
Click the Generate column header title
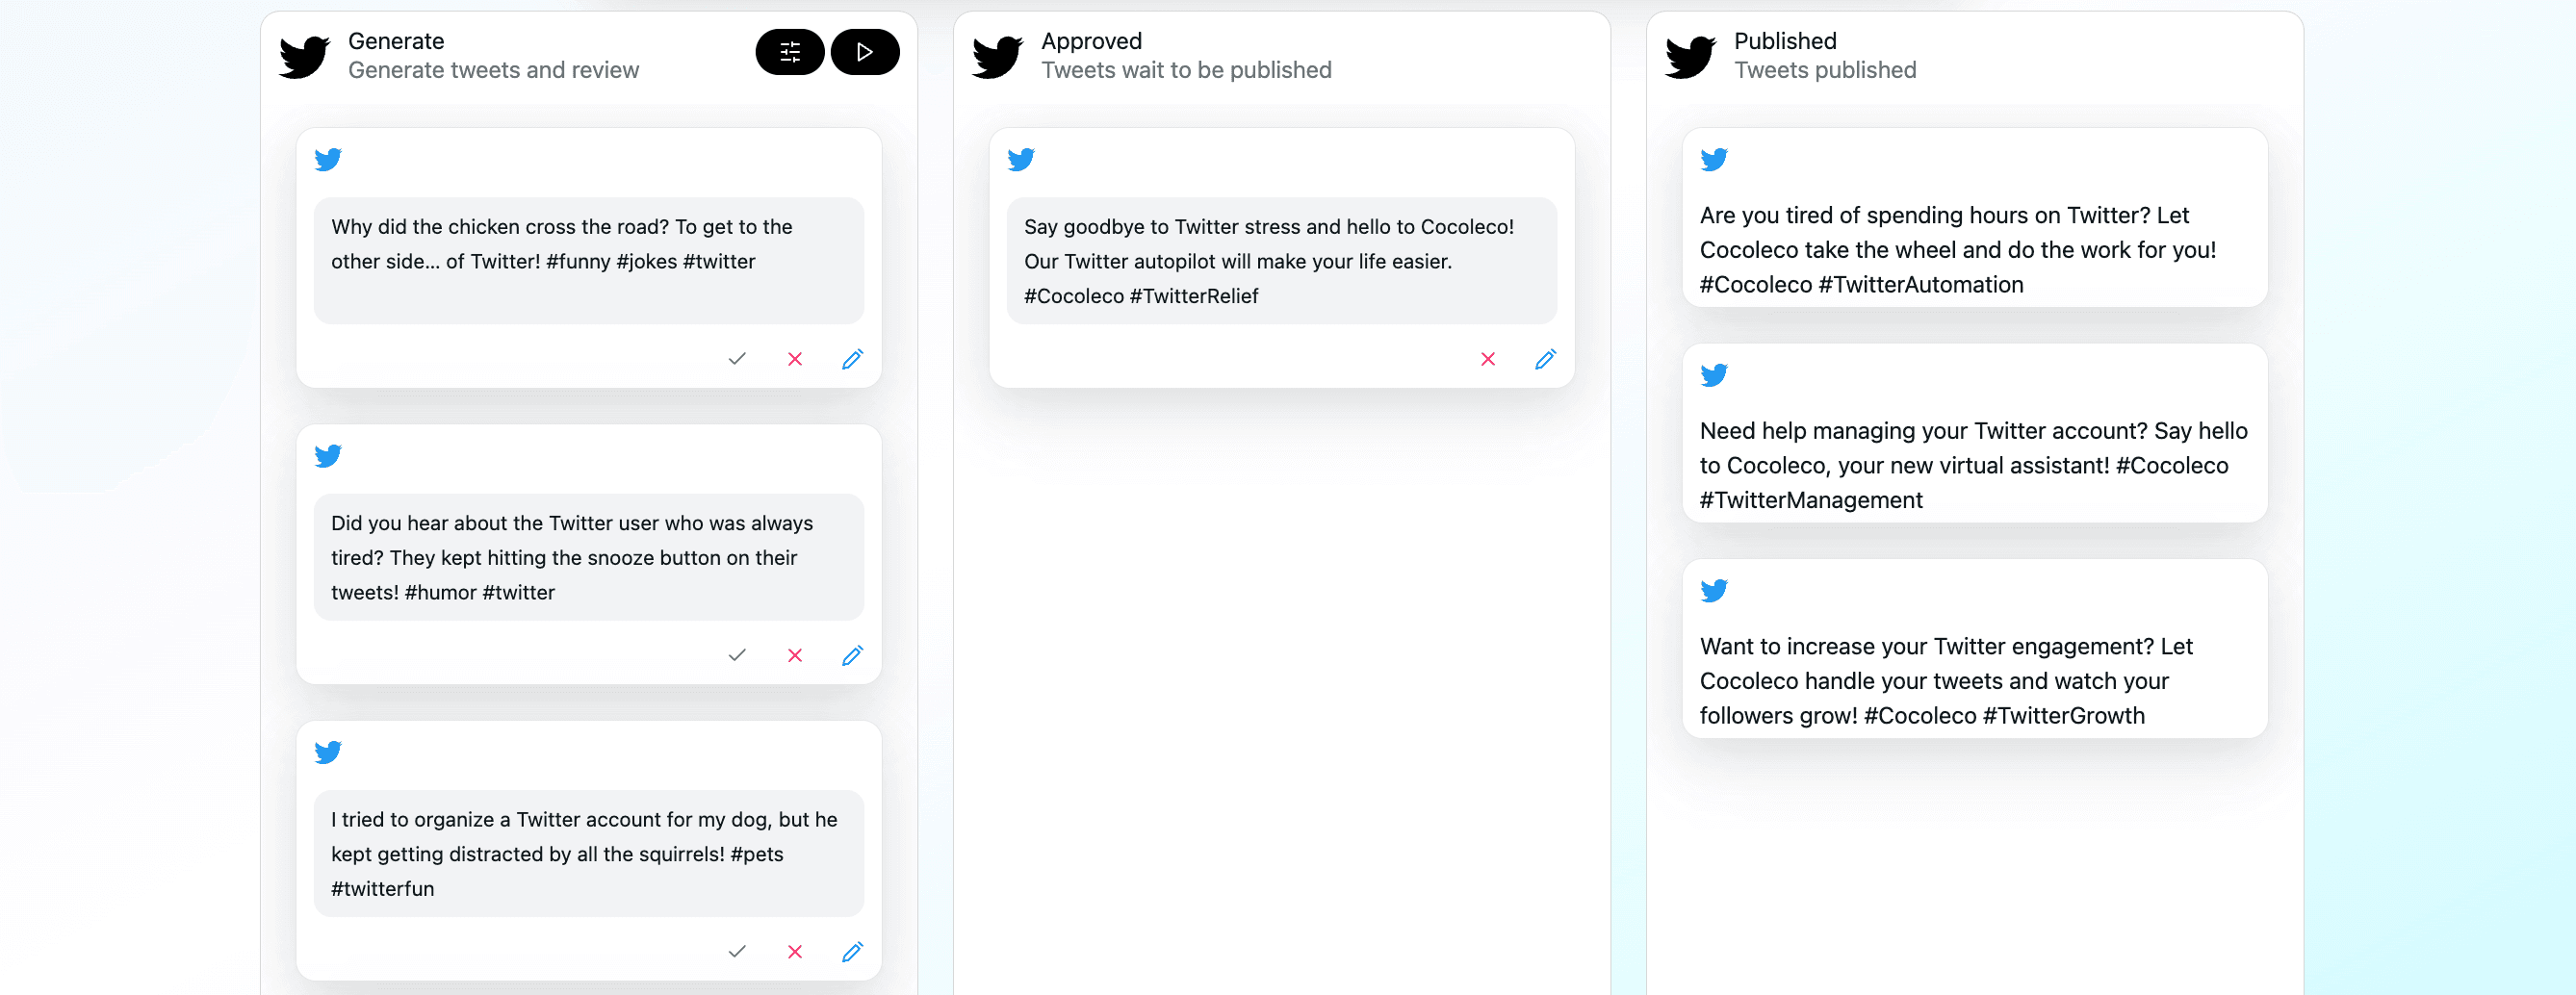[x=396, y=41]
